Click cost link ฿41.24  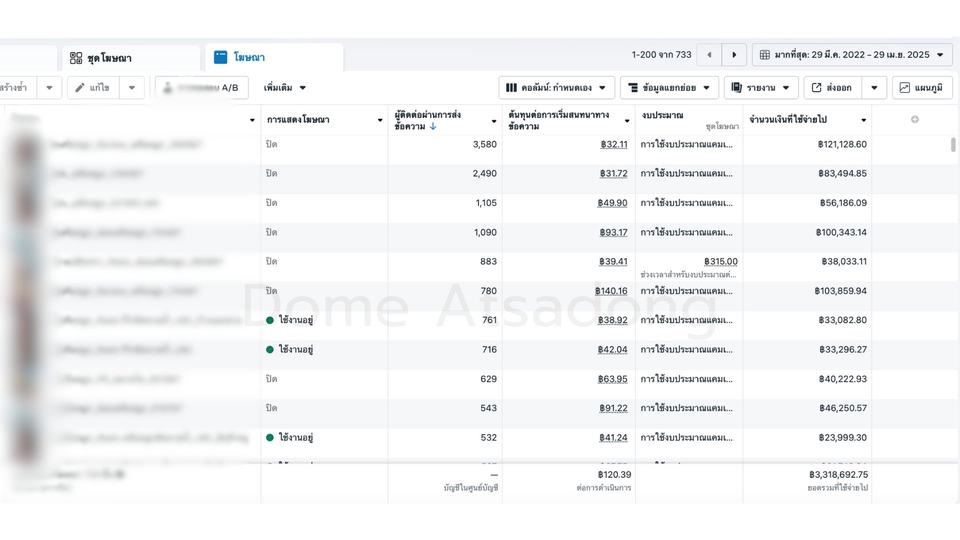613,438
